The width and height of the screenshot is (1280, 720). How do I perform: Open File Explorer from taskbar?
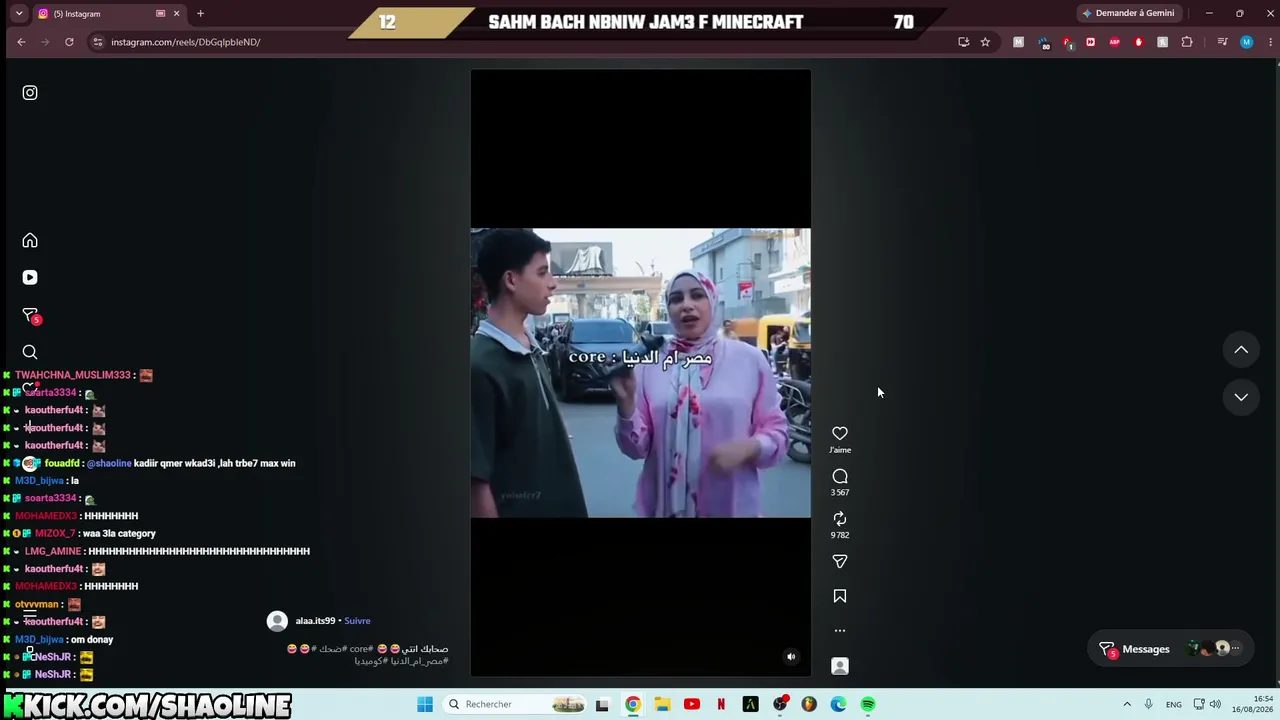(662, 704)
